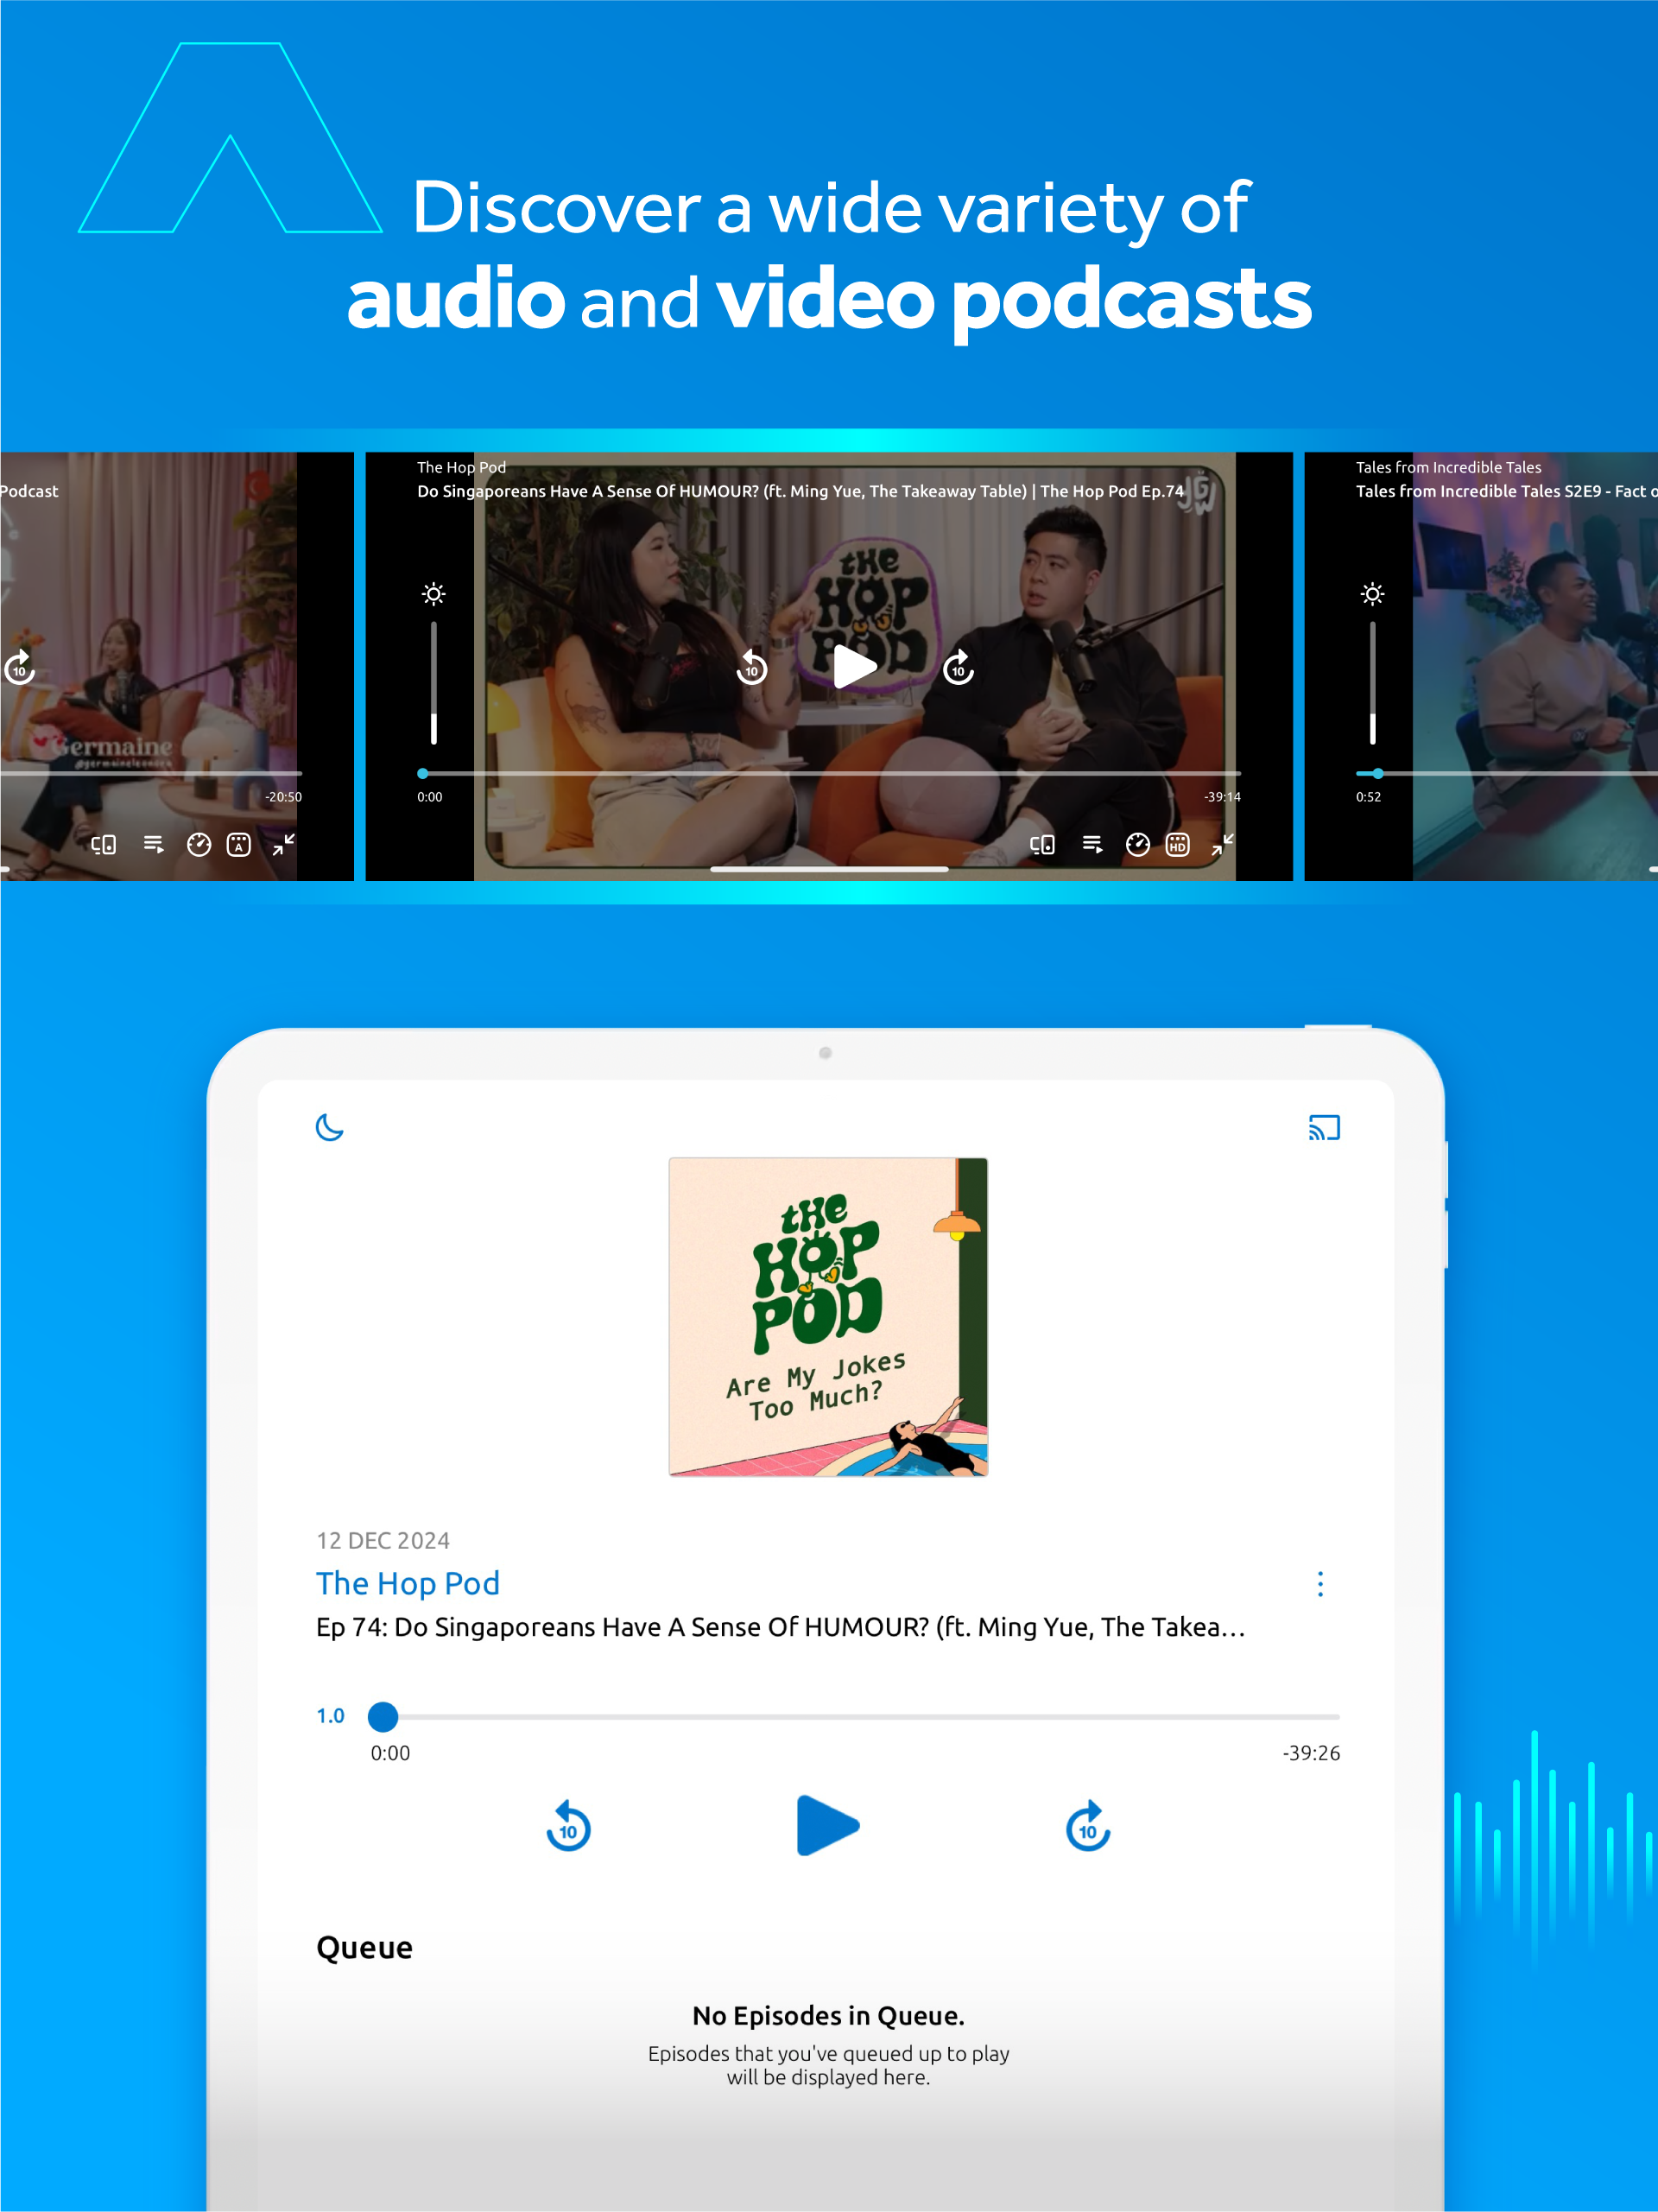This screenshot has width=1658, height=2212.
Task: Open playback speed gauge in left video
Action: point(199,845)
